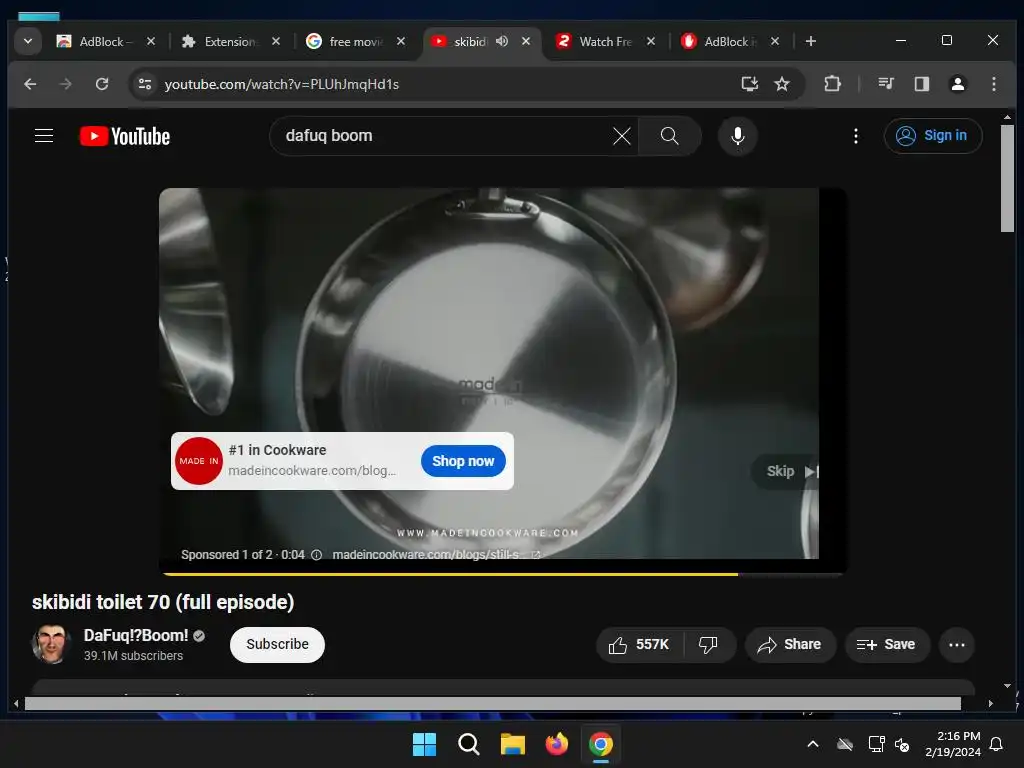Go back to previous page
The height and width of the screenshot is (768, 1024).
tap(30, 84)
